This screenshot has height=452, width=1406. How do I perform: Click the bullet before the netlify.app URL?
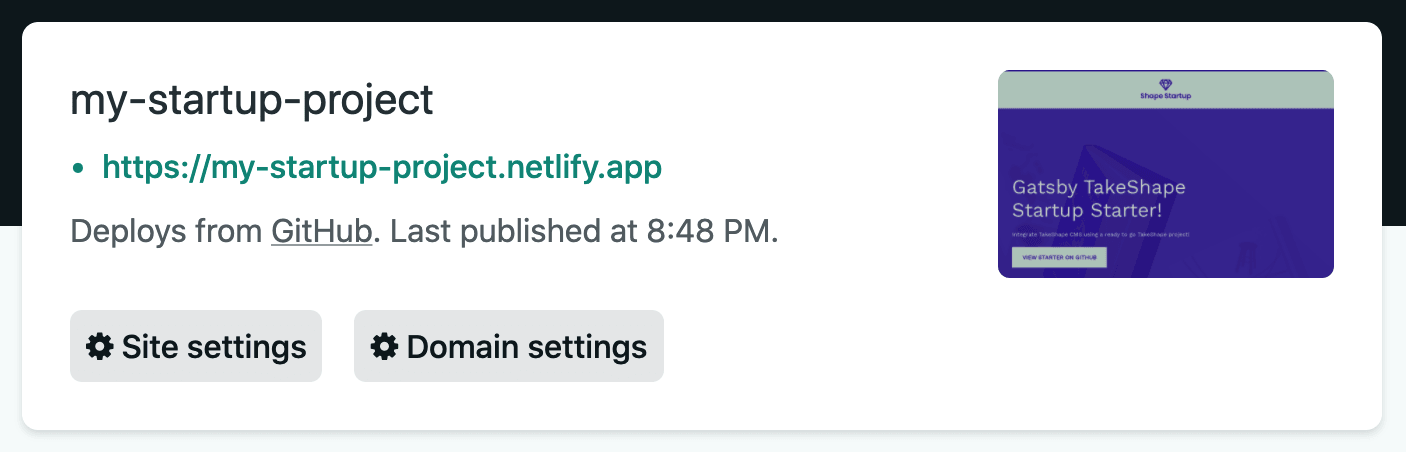tap(78, 168)
